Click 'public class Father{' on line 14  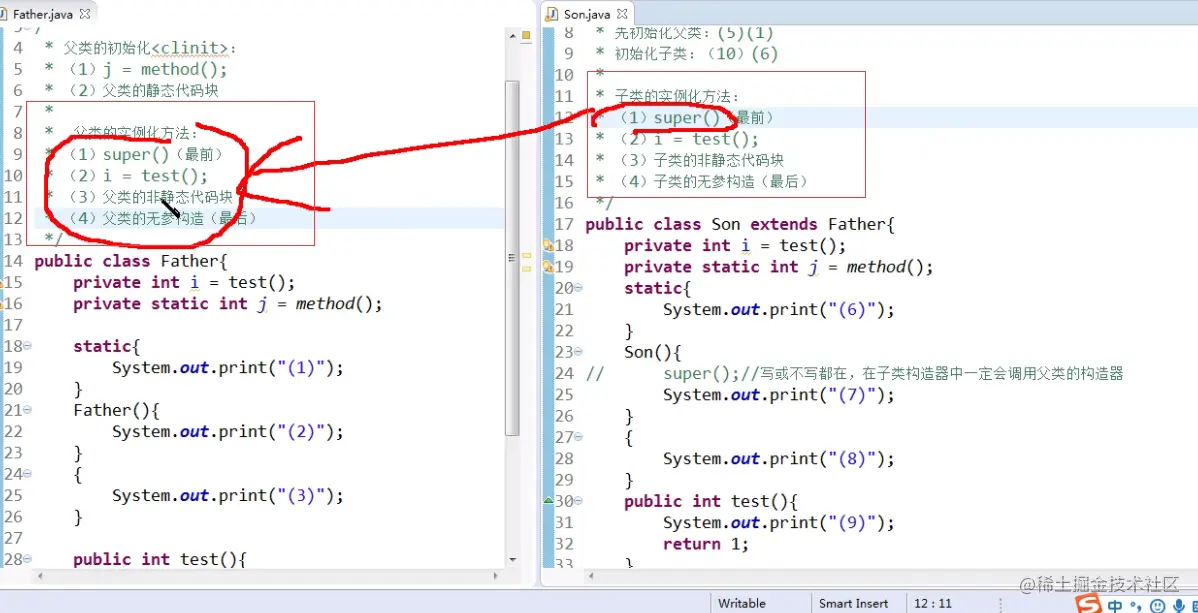(x=131, y=261)
